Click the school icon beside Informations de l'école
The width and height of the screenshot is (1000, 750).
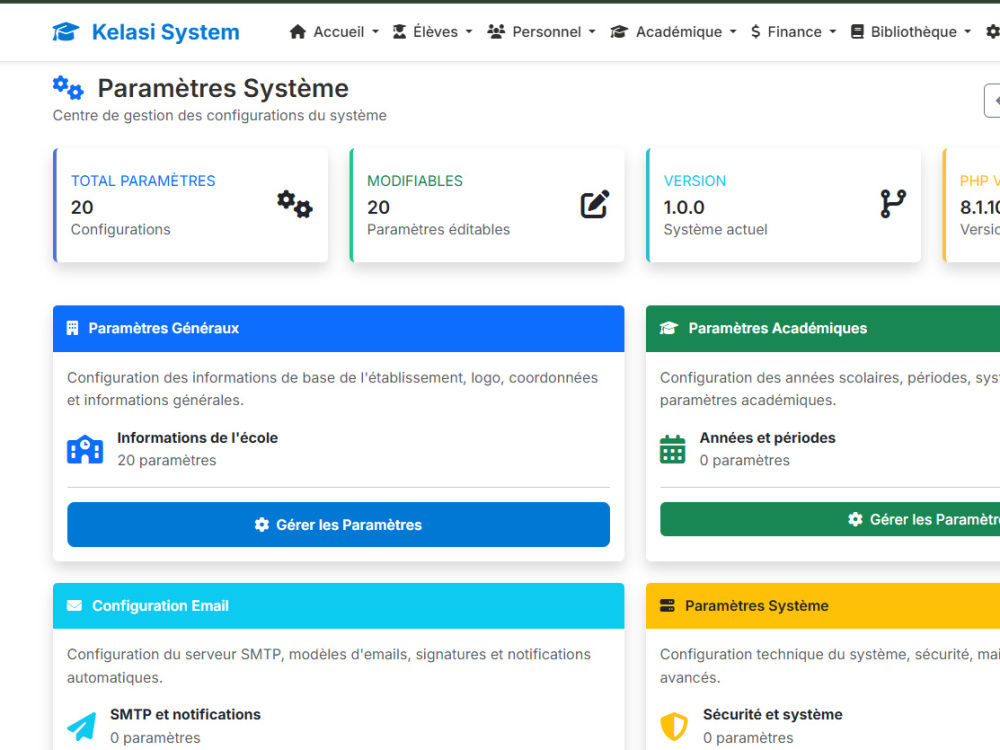tap(85, 450)
